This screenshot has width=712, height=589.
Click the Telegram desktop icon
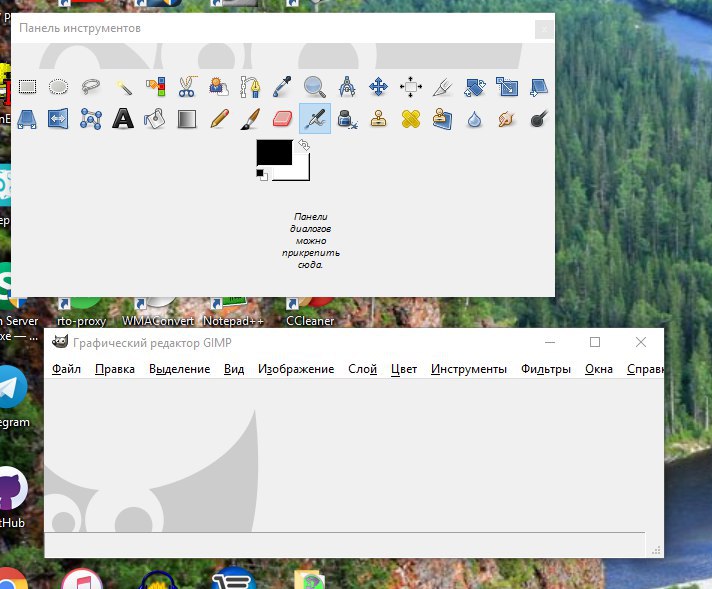[11, 387]
